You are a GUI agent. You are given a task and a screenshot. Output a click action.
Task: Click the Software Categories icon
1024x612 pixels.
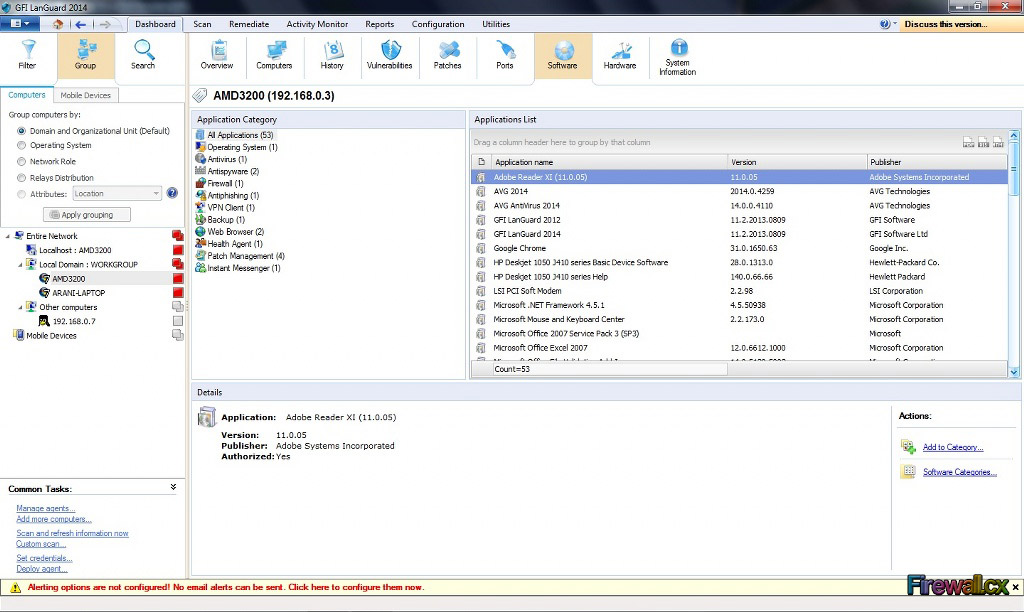coord(908,471)
